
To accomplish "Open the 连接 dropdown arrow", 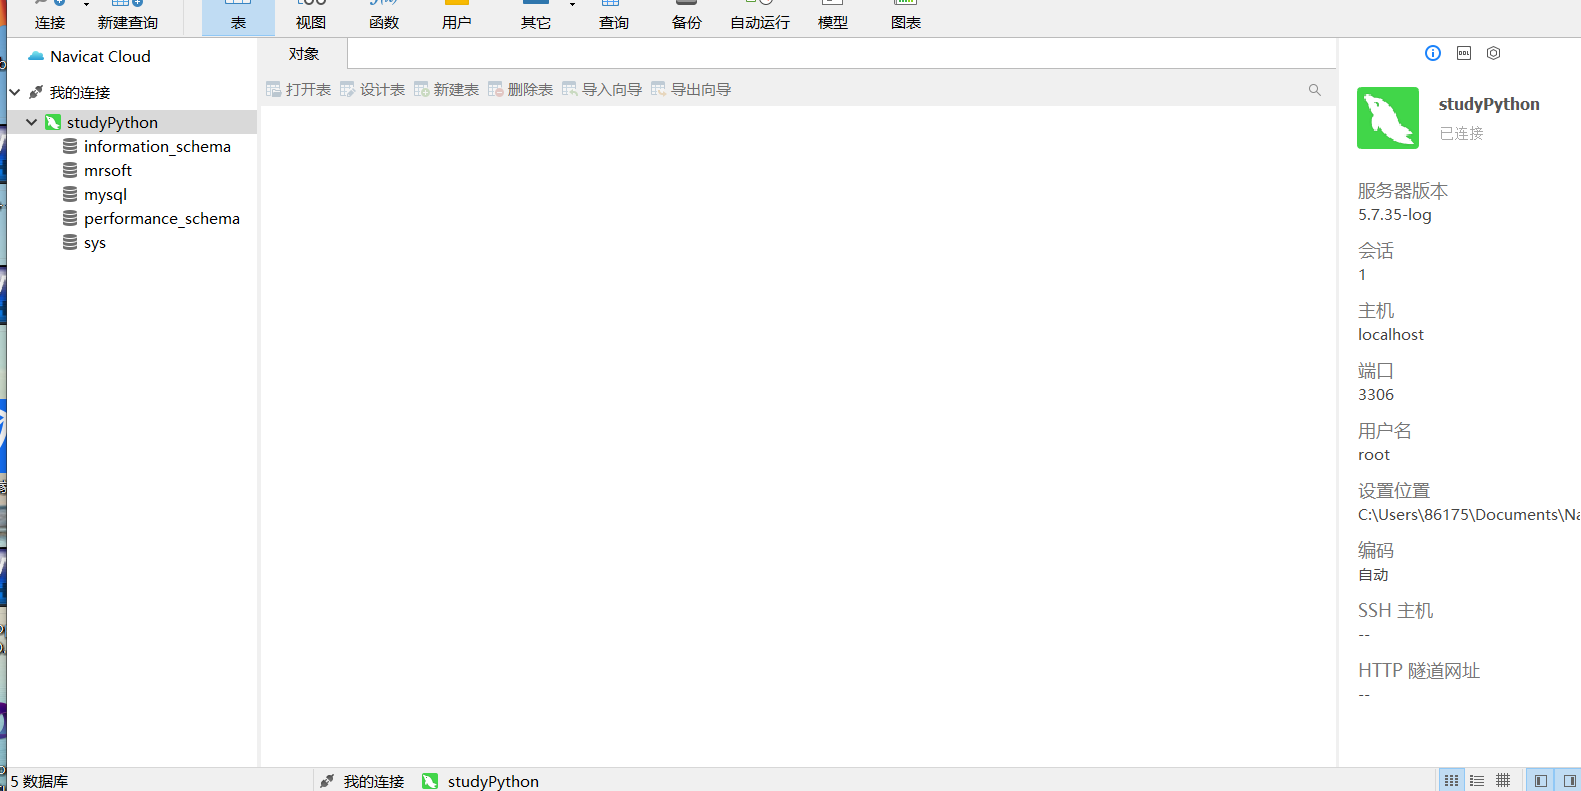I will click(86, 5).
